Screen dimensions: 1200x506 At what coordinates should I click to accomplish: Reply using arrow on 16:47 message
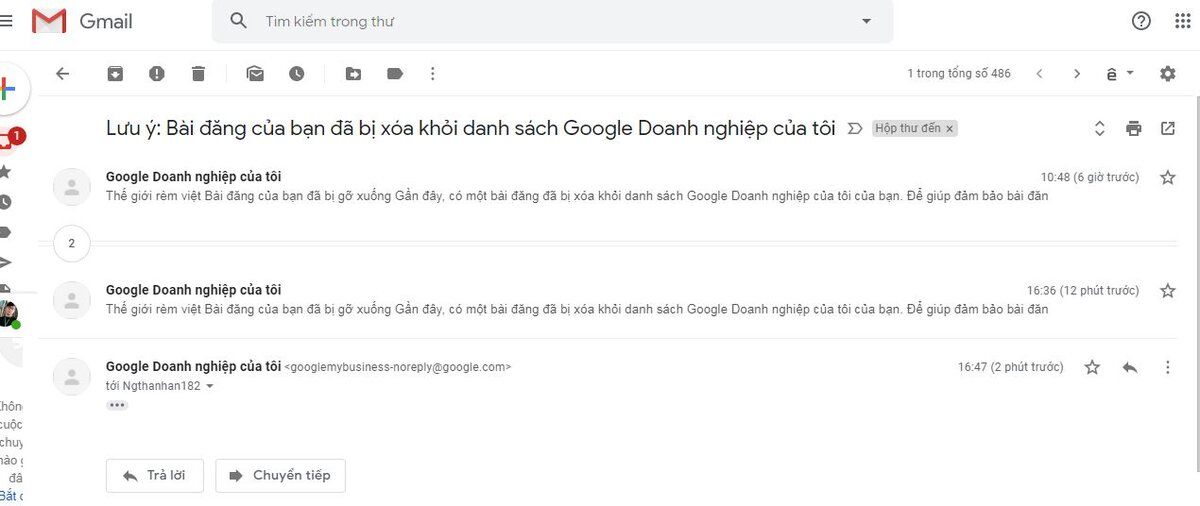(x=1130, y=367)
